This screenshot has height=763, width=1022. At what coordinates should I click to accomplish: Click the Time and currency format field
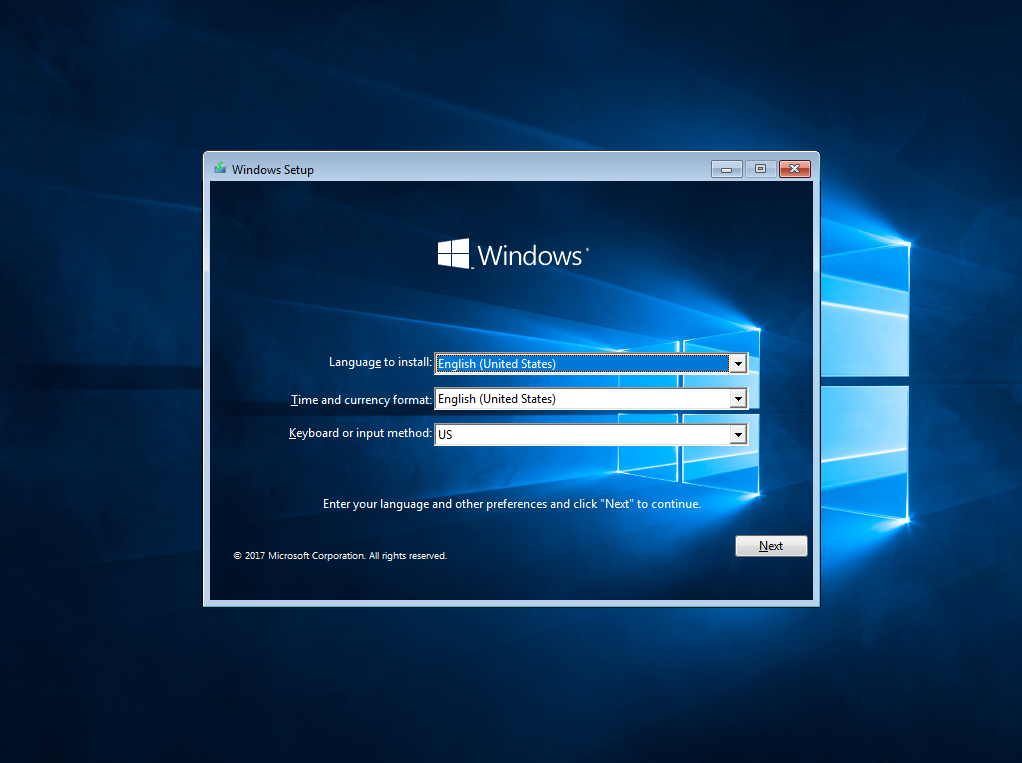(x=591, y=399)
